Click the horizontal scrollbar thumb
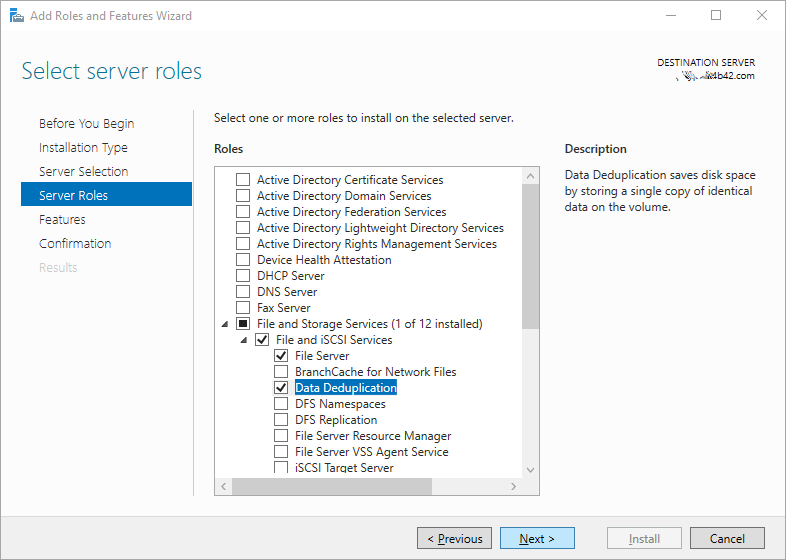 332,486
